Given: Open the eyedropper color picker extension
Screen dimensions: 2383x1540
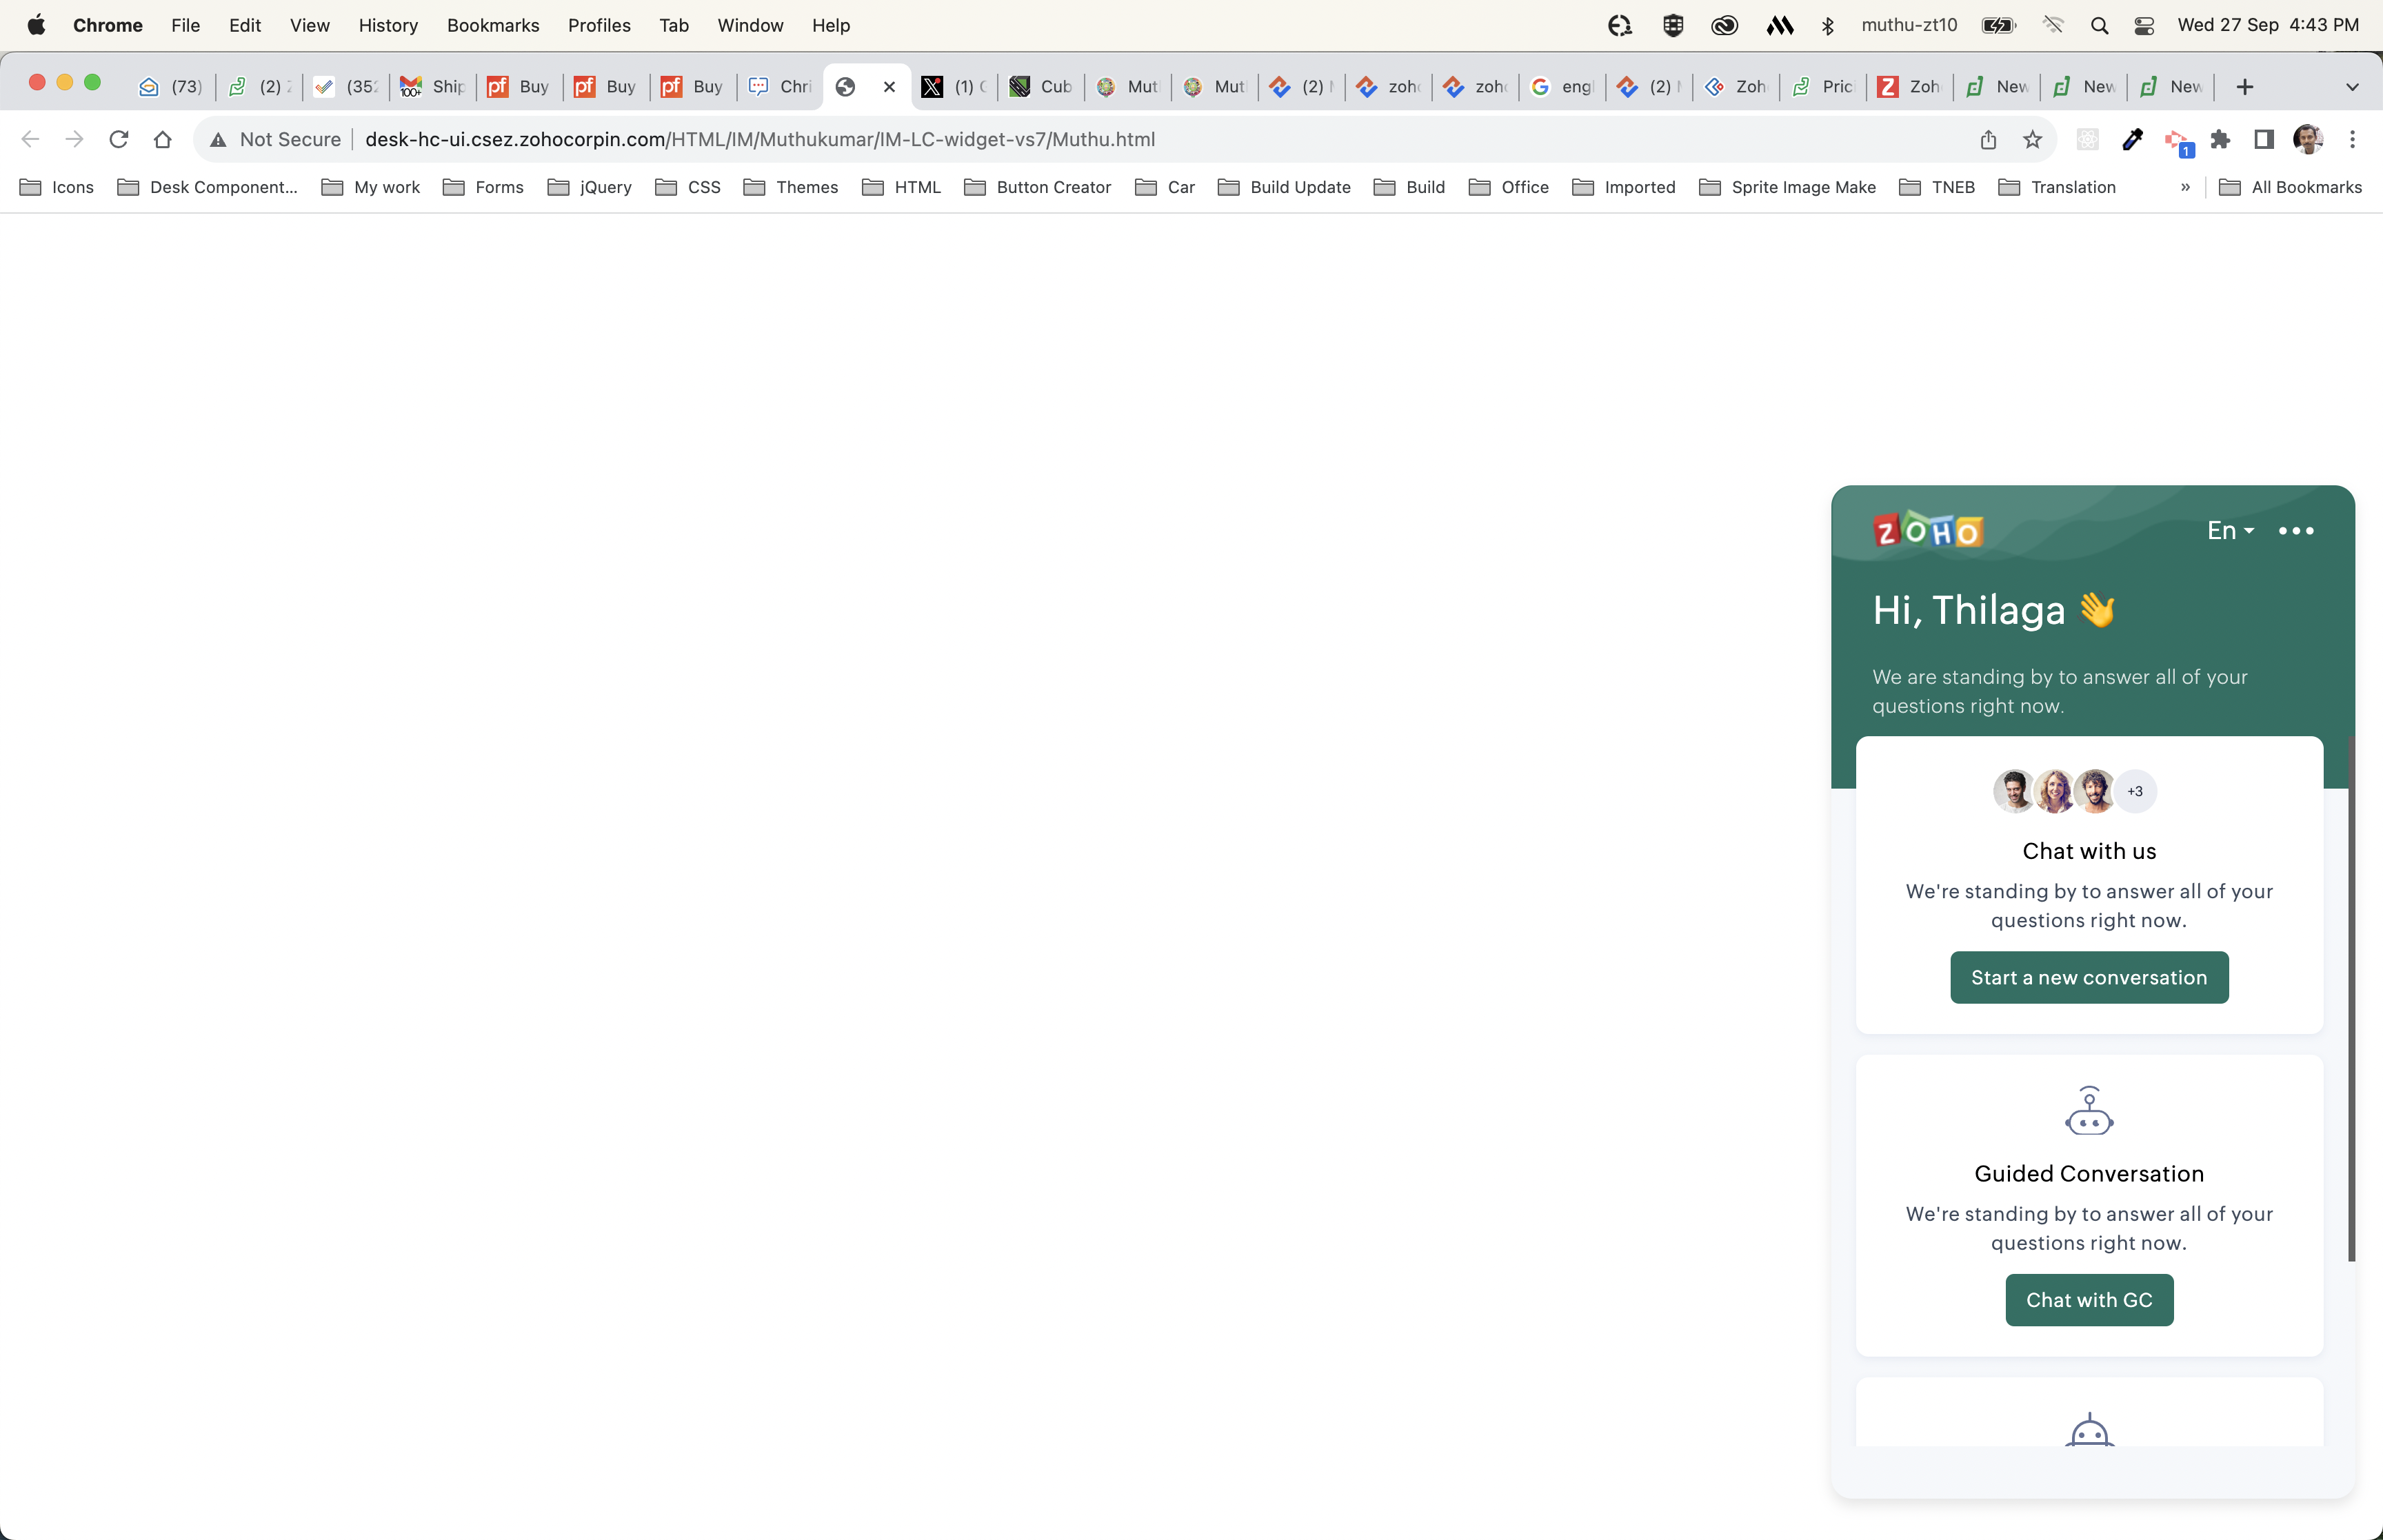Looking at the screenshot, I should point(2132,139).
